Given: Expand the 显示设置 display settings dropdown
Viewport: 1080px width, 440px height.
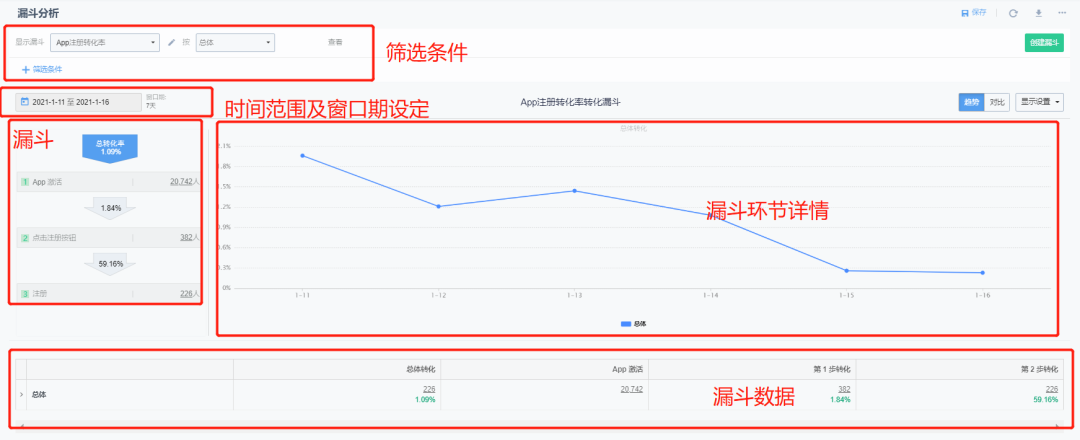Looking at the screenshot, I should pyautogui.click(x=1039, y=102).
